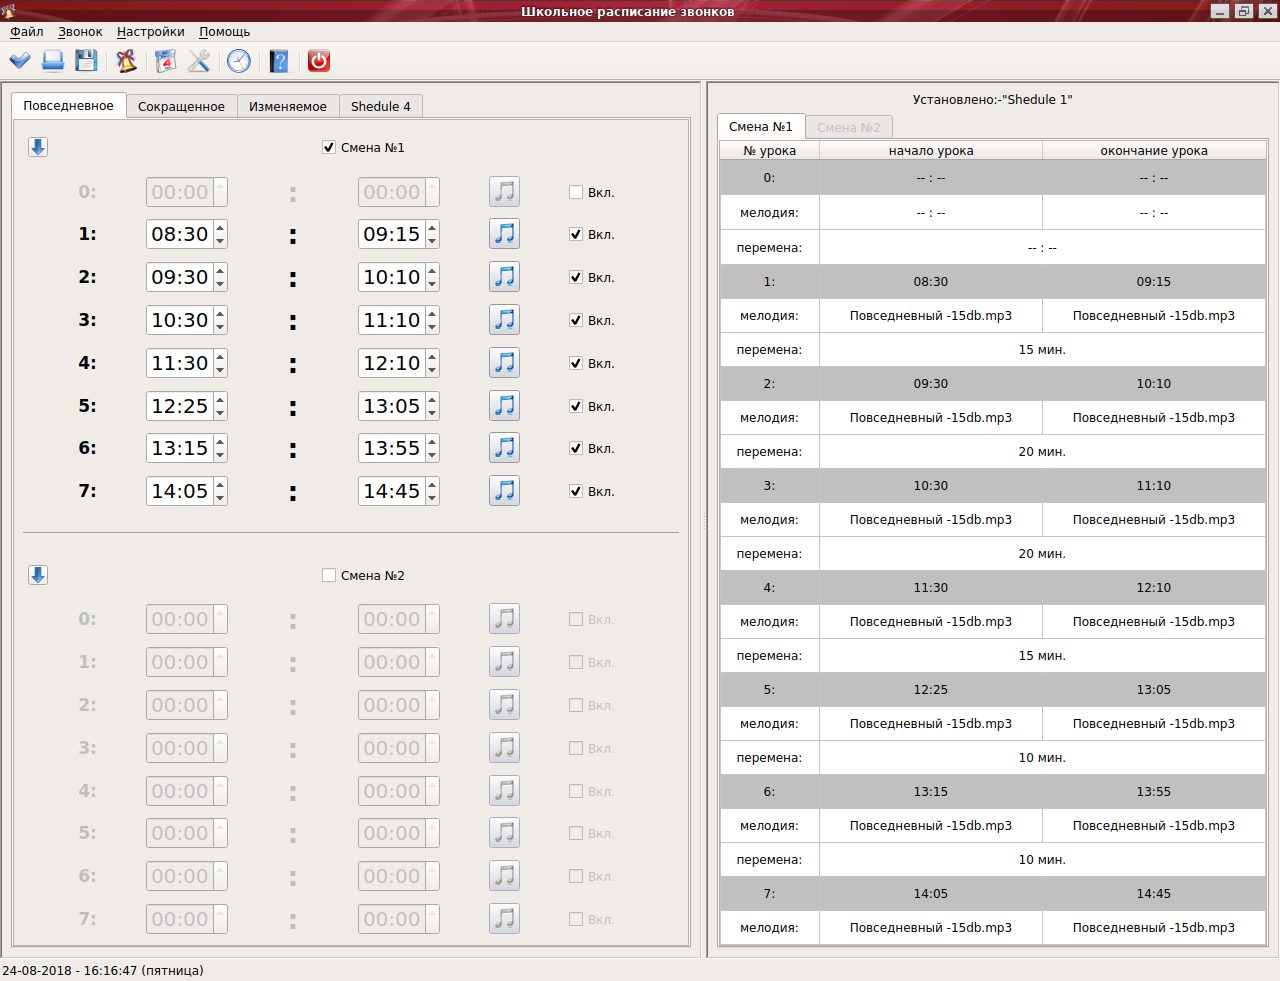Viewport: 1280px width, 981px height.
Task: Expand Смена №2 with blue arrow button
Action: click(x=38, y=575)
